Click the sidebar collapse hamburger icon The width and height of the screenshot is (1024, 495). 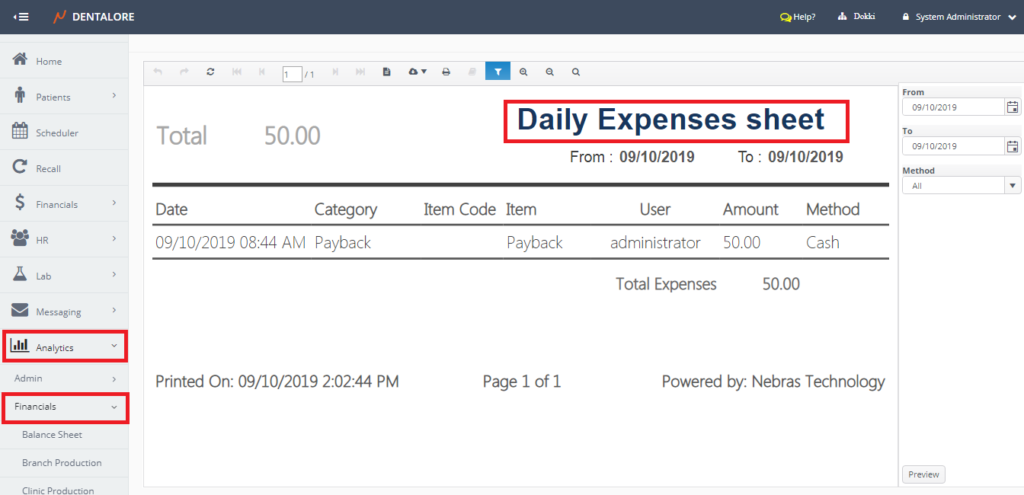[x=21, y=17]
